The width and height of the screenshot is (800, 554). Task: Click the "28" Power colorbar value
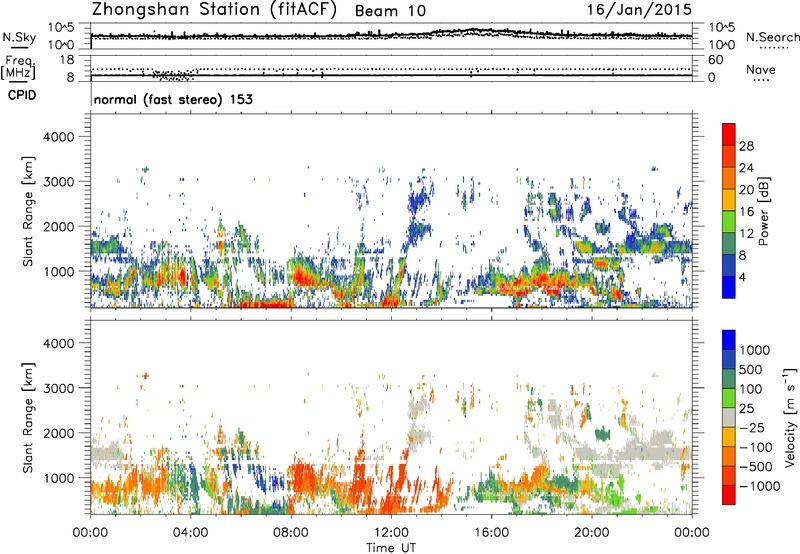[x=746, y=146]
